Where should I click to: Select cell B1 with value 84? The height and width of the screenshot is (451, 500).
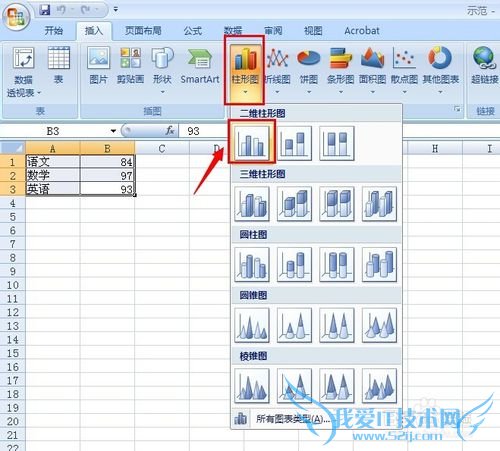(107, 162)
